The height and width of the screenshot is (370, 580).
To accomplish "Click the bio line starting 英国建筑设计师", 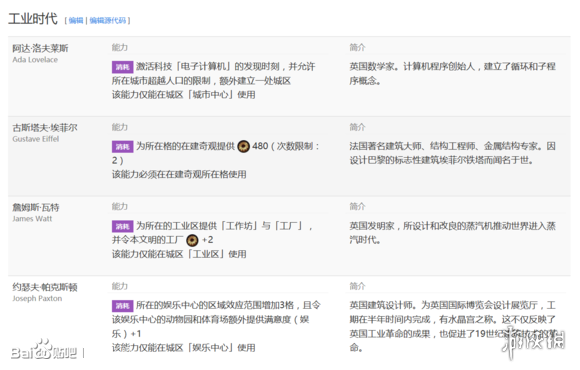I will (x=452, y=305).
